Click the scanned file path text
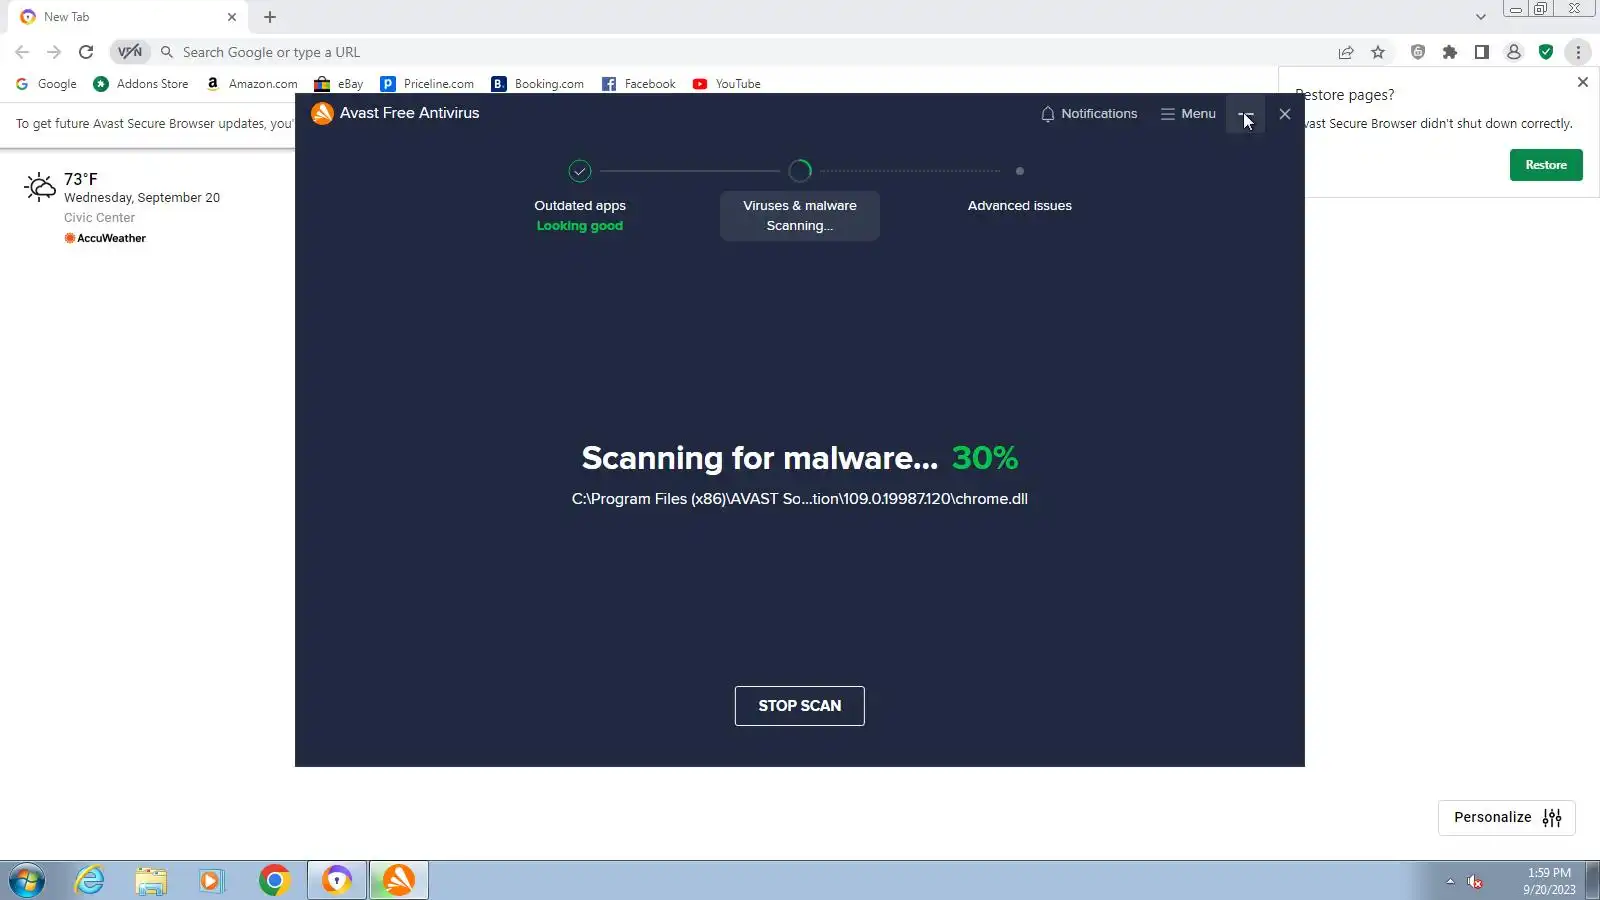The width and height of the screenshot is (1600, 900). [799, 499]
